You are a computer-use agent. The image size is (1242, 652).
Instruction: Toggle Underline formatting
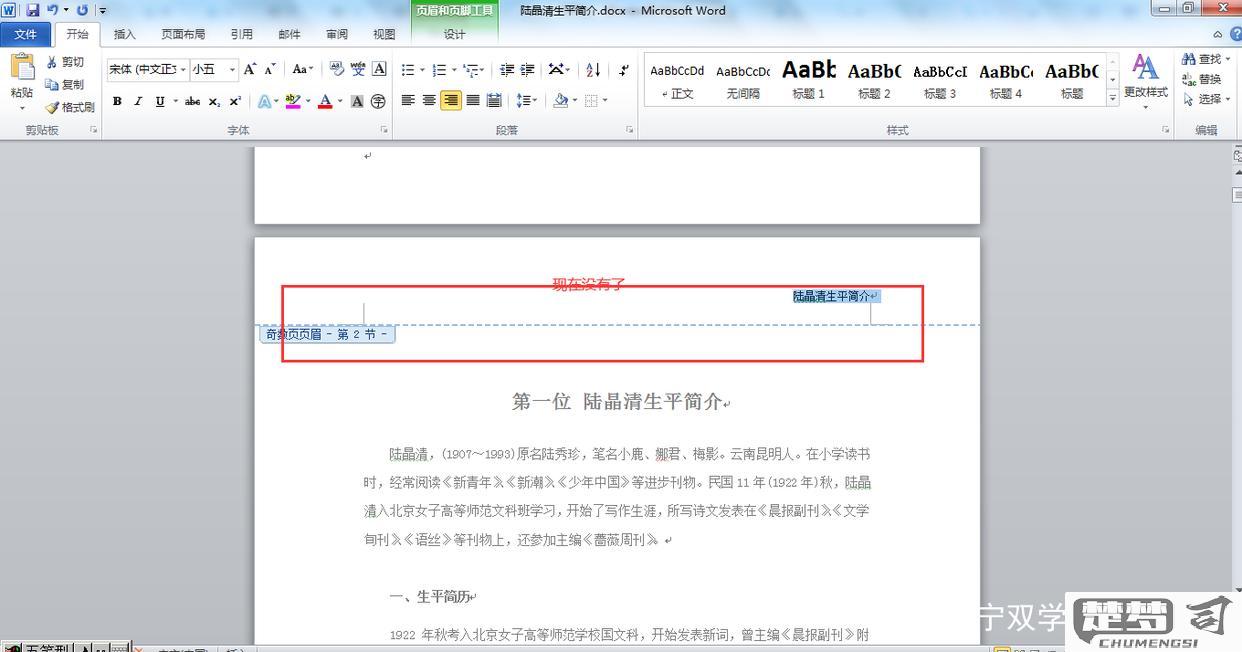pyautogui.click(x=160, y=101)
